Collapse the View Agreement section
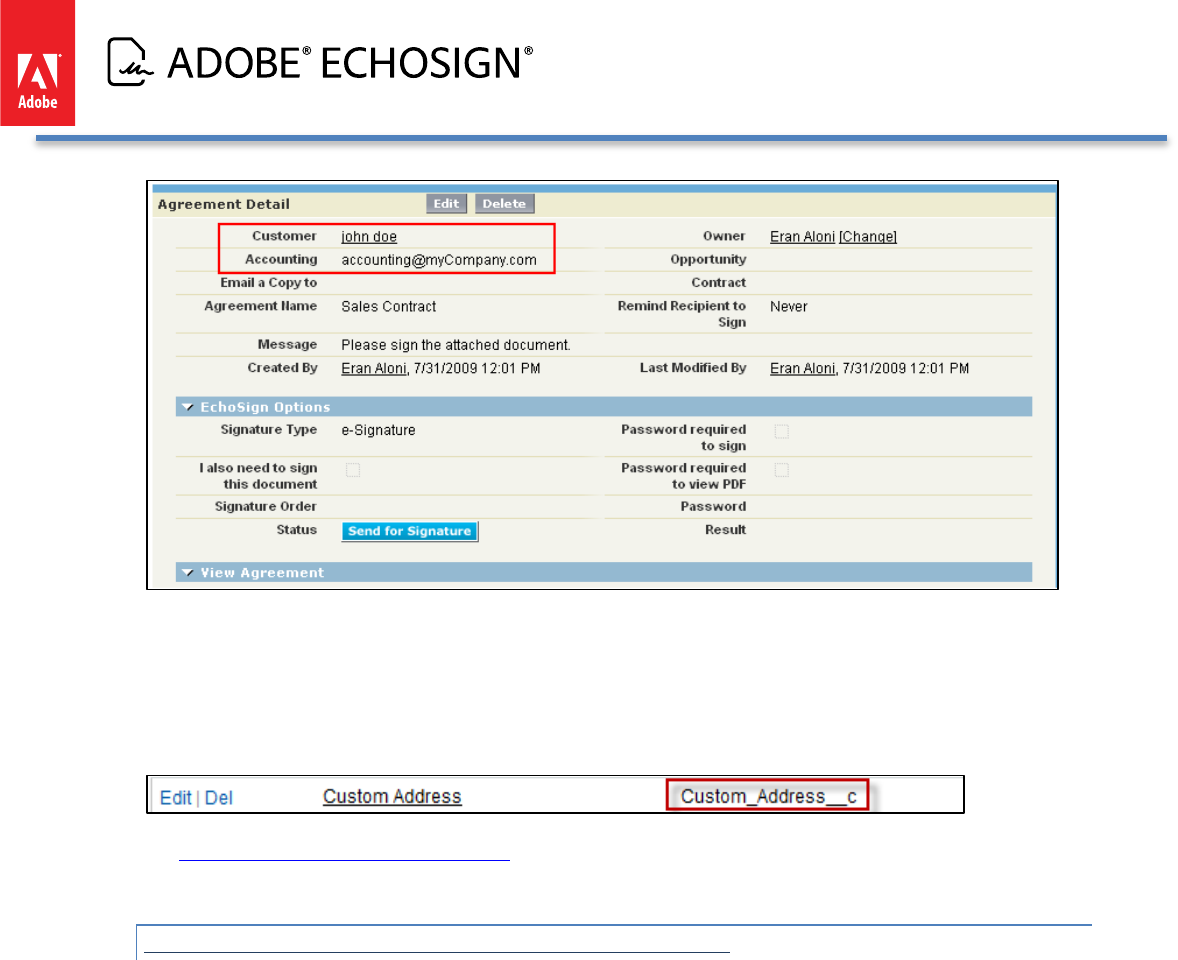Image resolution: width=1178 pixels, height=960 pixels. click(x=188, y=573)
